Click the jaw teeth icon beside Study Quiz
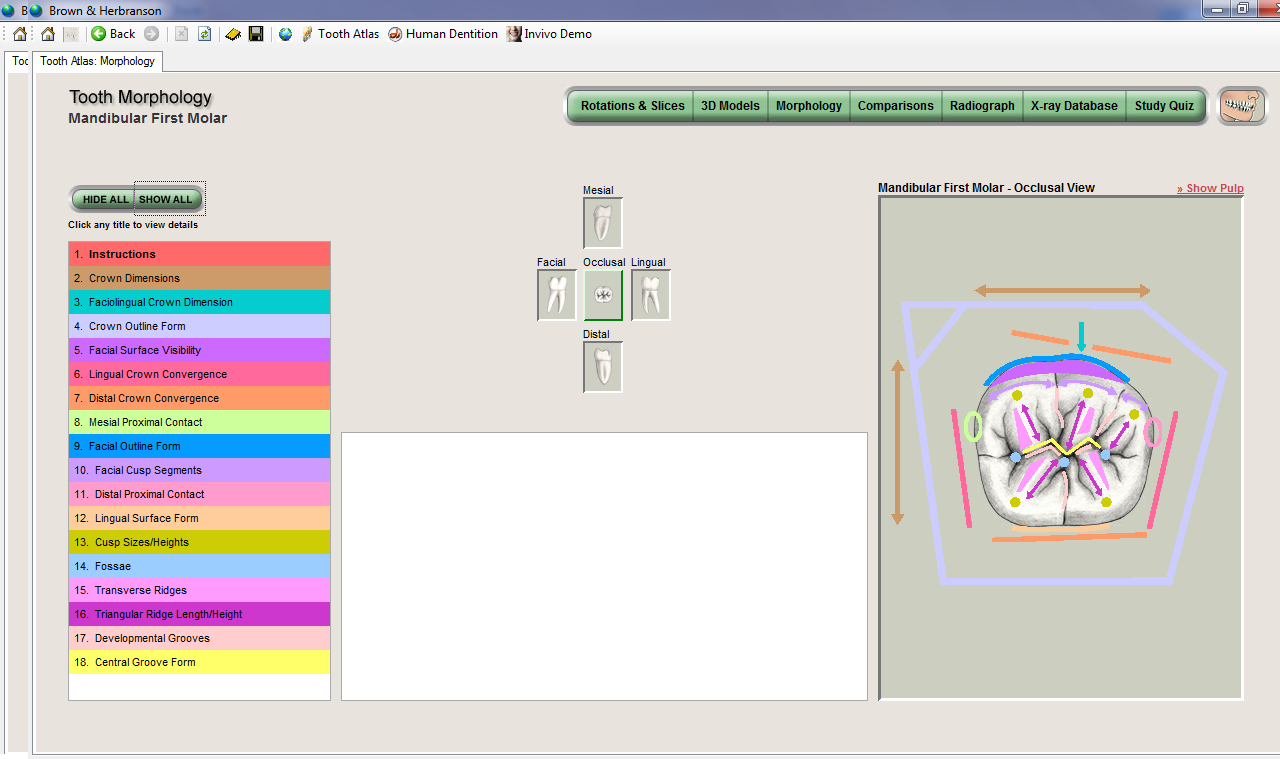 point(1241,106)
